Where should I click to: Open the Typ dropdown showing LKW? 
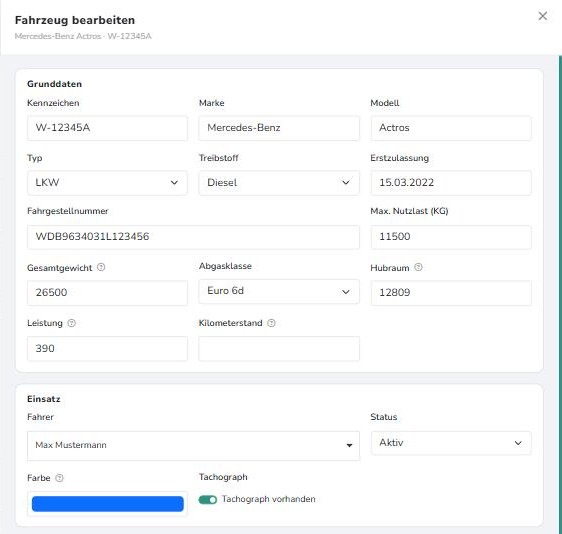coord(107,183)
